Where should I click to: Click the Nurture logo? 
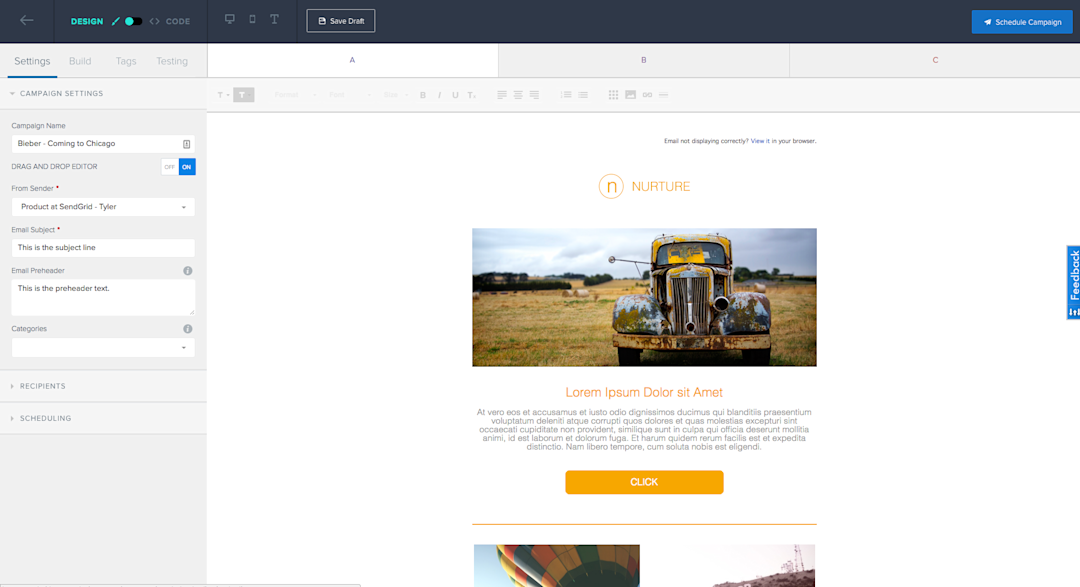644,186
